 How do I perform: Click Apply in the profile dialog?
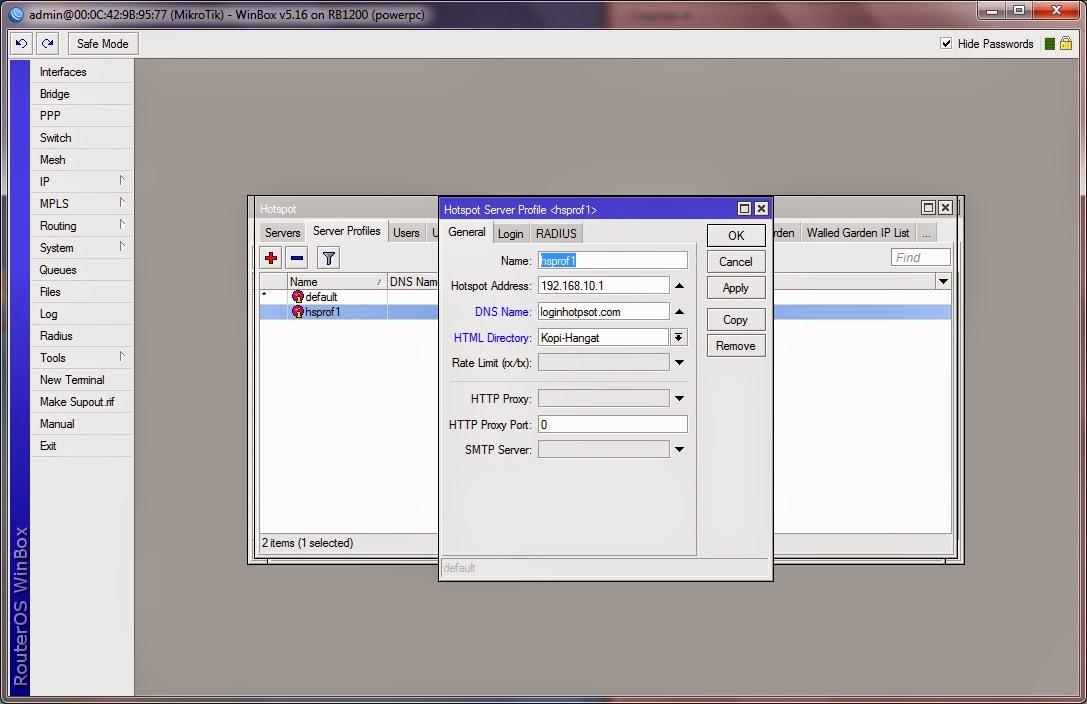coord(736,288)
